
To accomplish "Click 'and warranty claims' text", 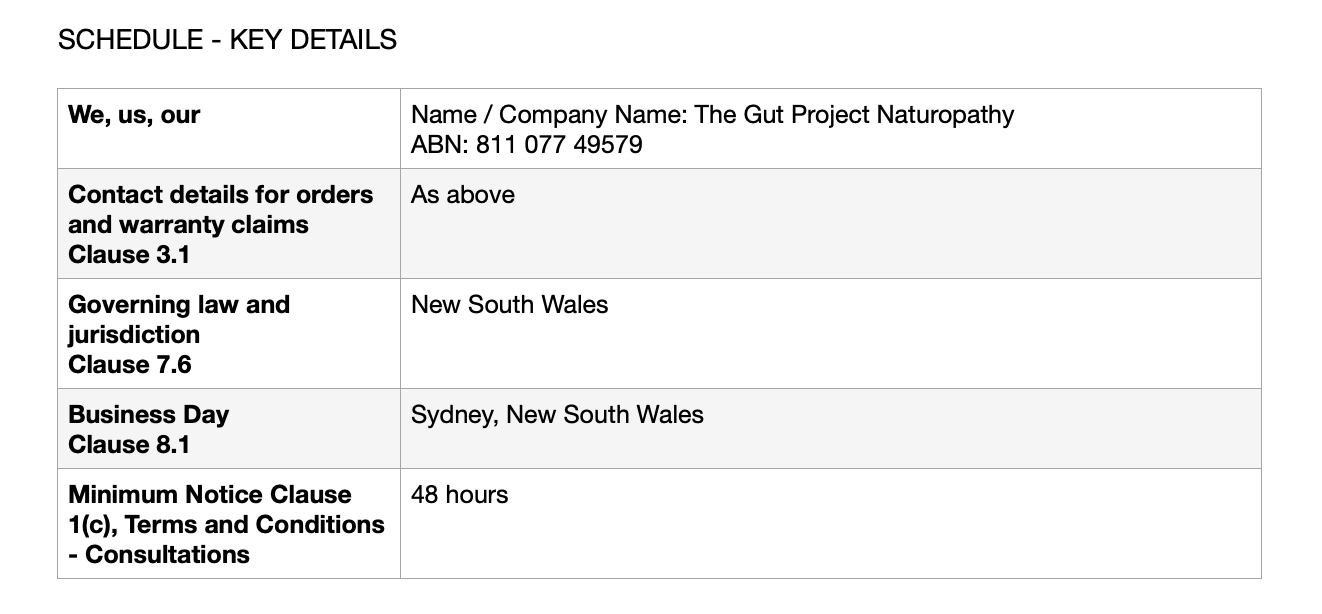I will click(x=188, y=225).
